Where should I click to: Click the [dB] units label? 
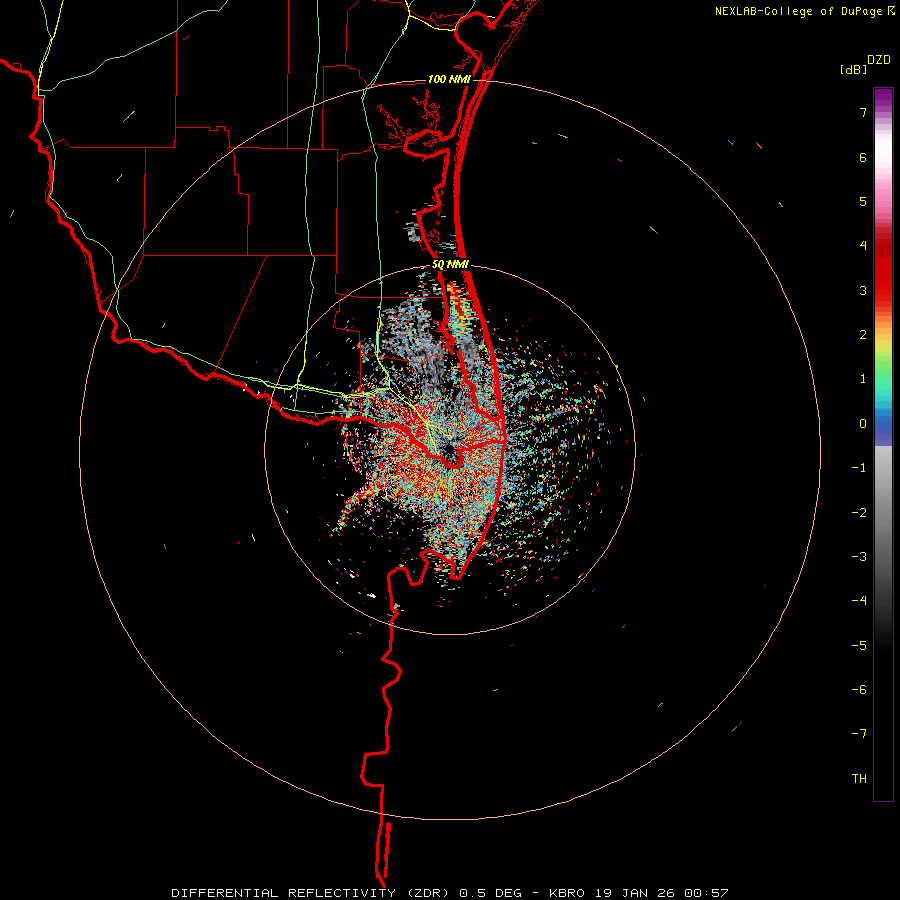[x=853, y=70]
